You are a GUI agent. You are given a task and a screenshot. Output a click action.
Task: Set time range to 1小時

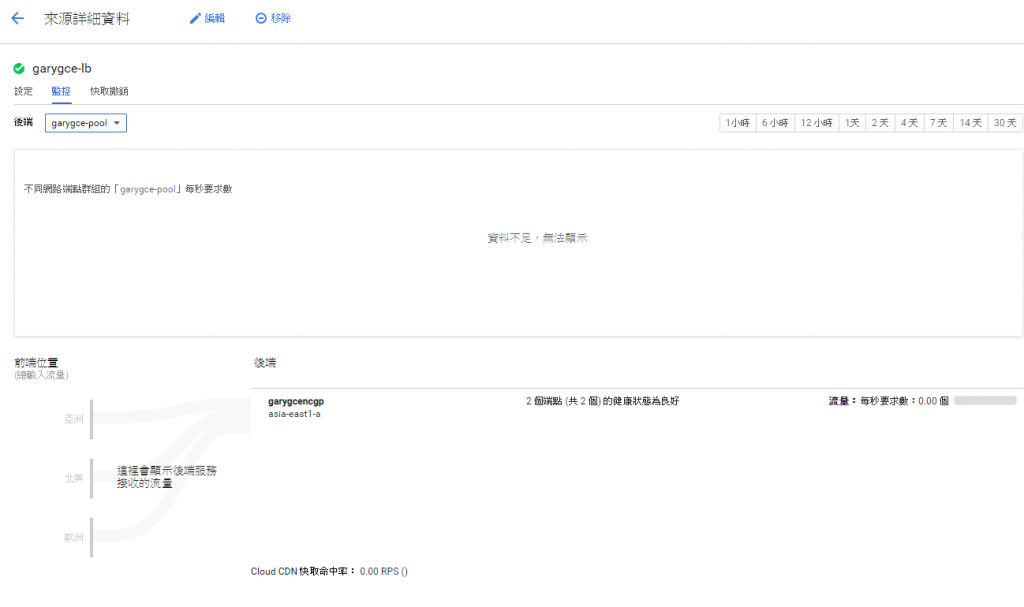point(737,123)
